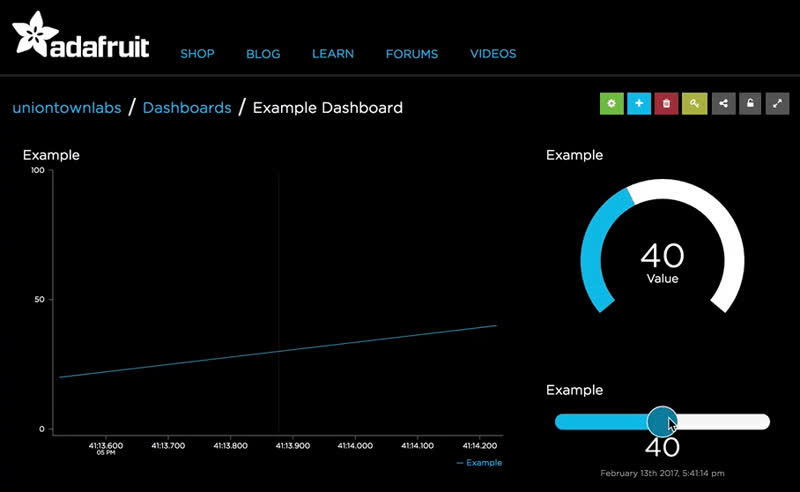Click the 100 label on y-axis

(x=38, y=170)
